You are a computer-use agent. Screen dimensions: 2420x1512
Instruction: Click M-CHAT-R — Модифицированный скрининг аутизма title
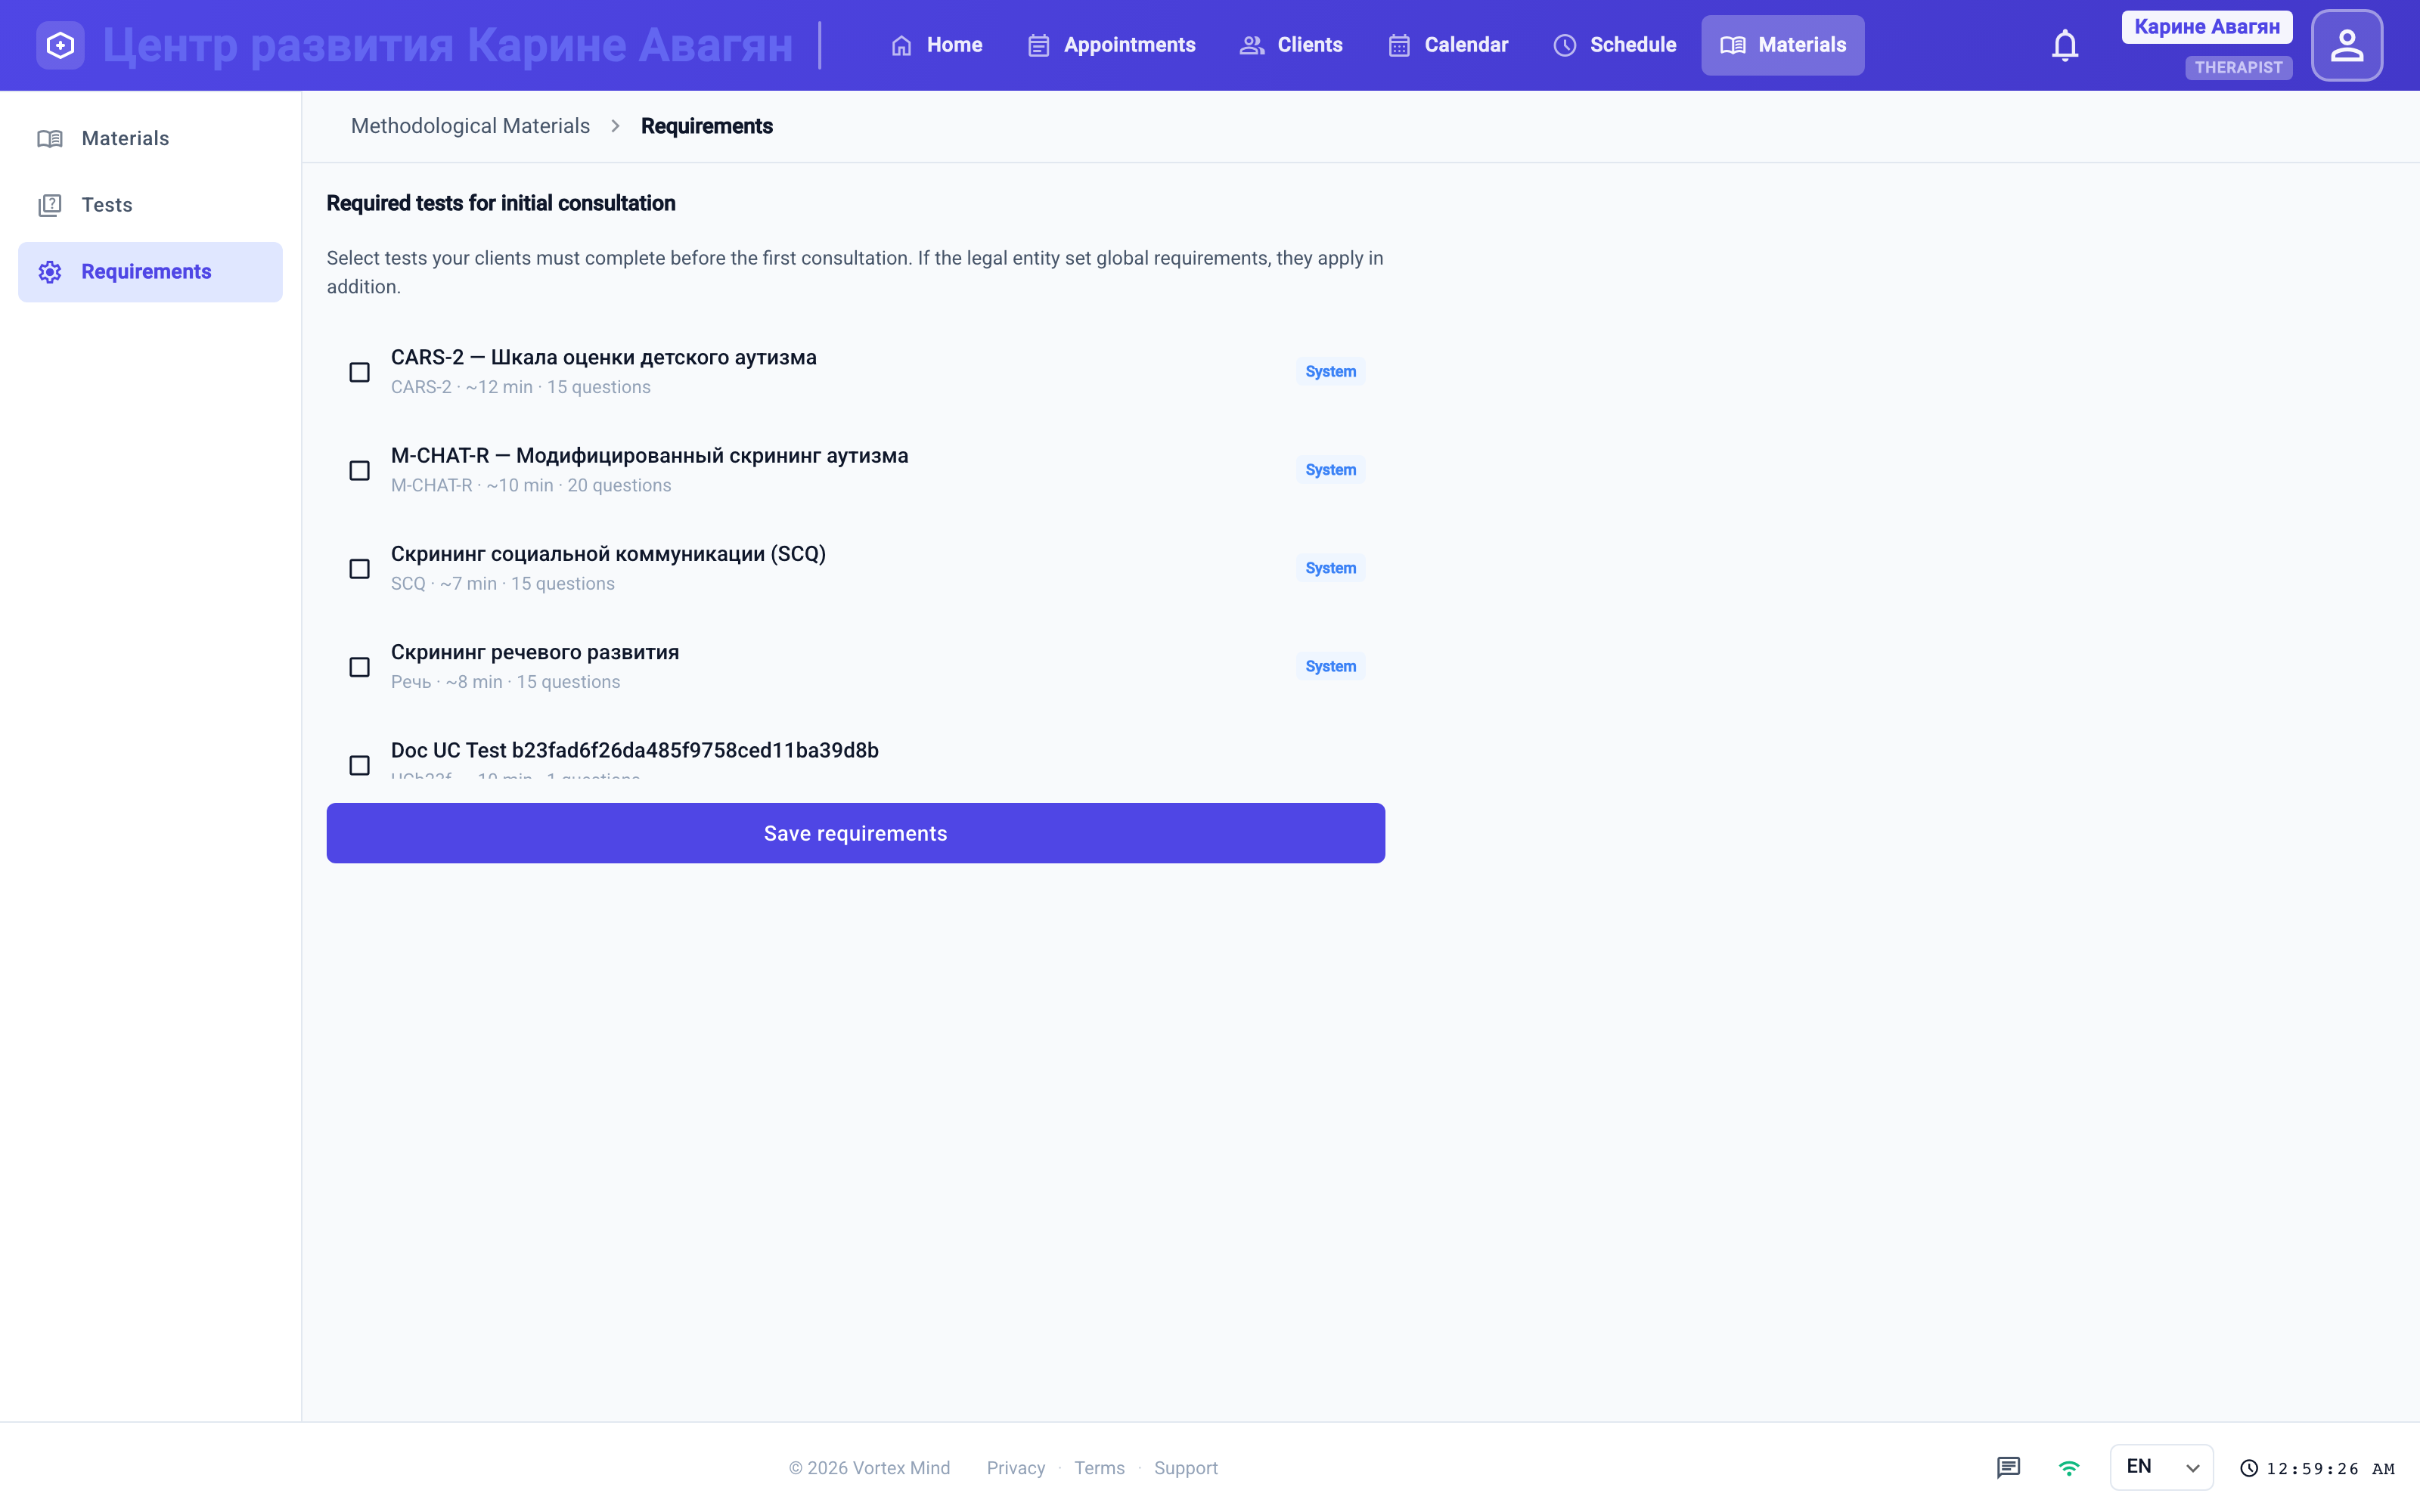[x=649, y=455]
